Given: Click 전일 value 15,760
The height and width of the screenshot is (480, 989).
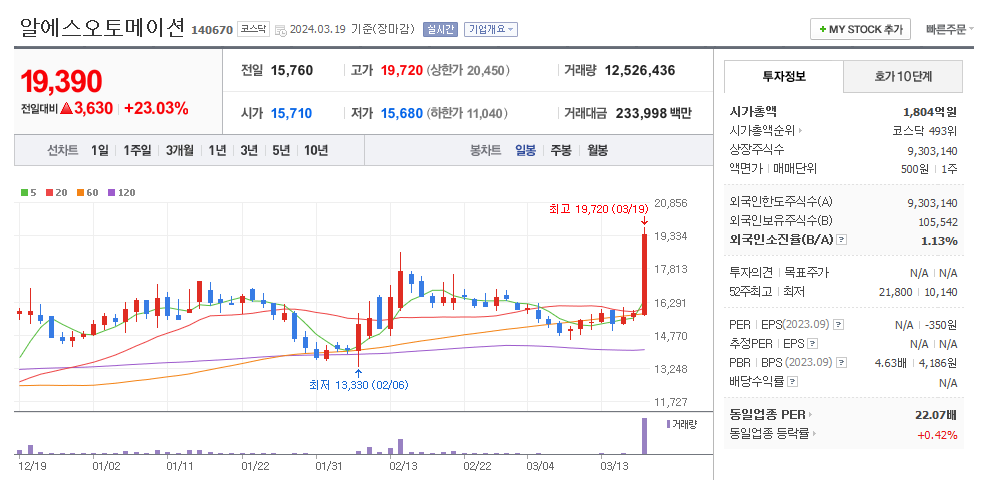Looking at the screenshot, I should [x=291, y=71].
